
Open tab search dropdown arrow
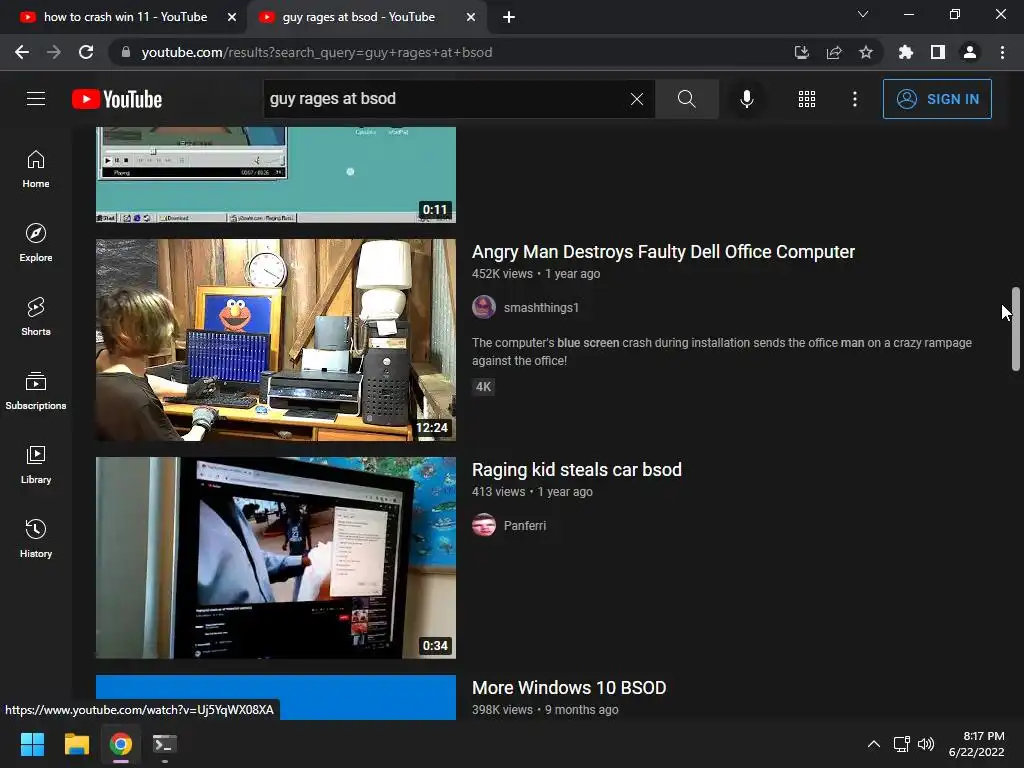point(863,14)
